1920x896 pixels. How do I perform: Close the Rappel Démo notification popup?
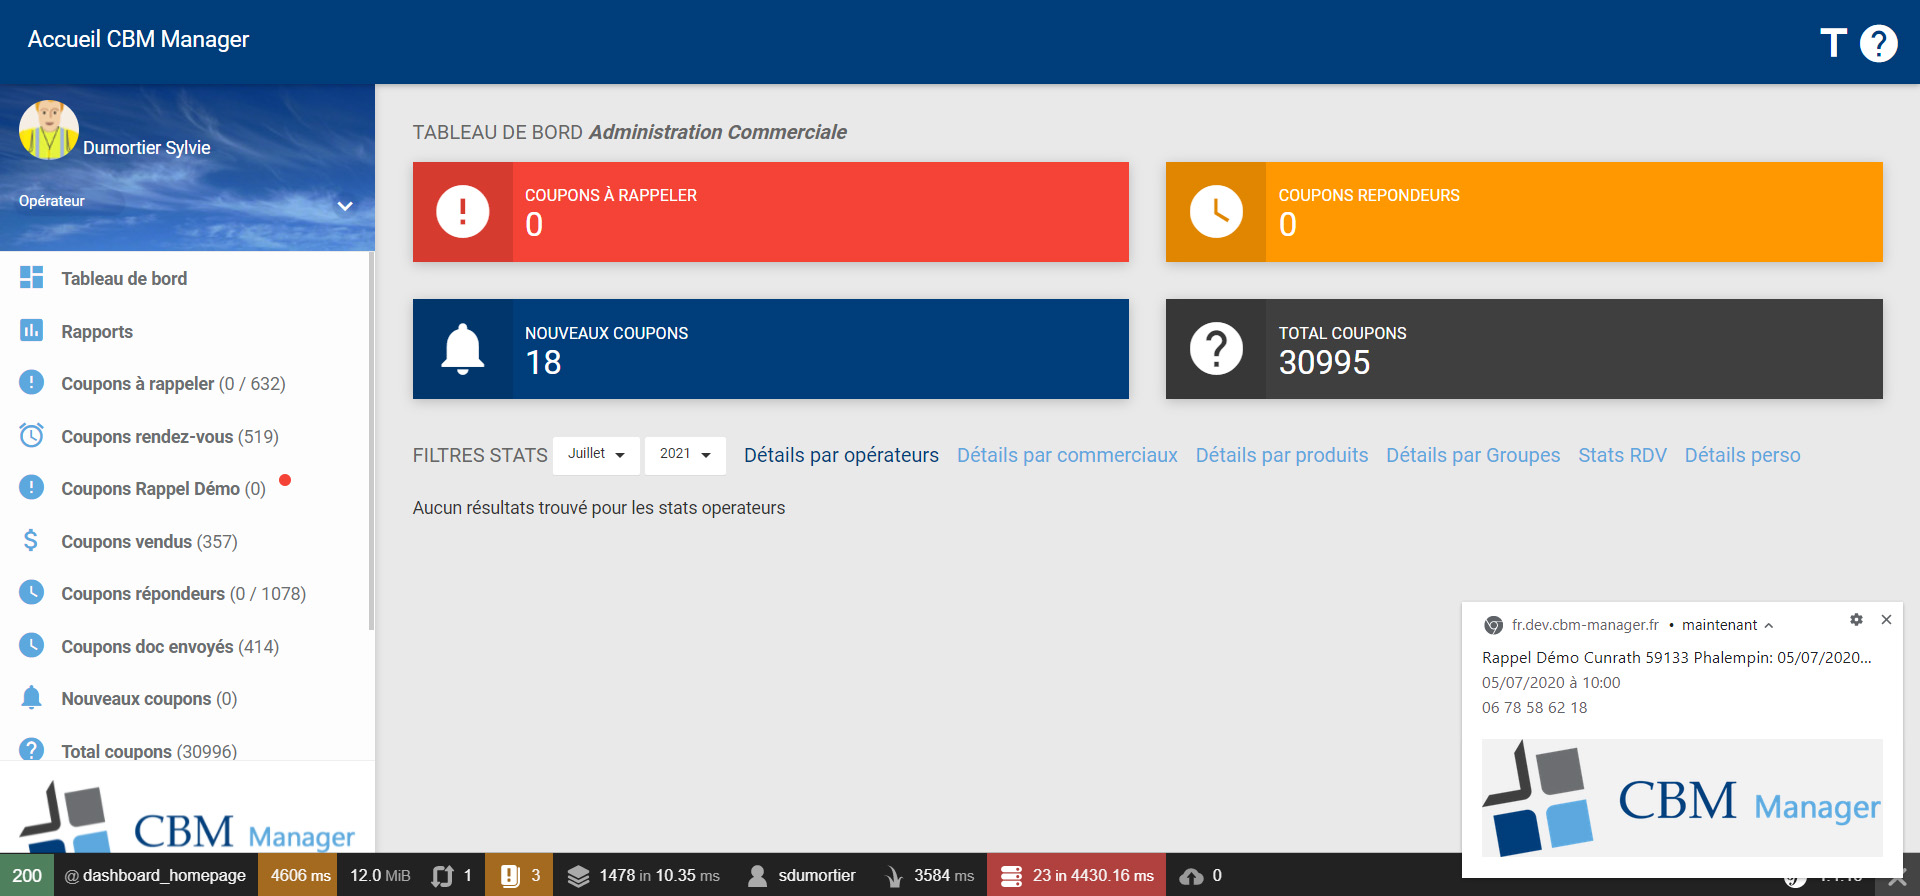click(x=1886, y=620)
